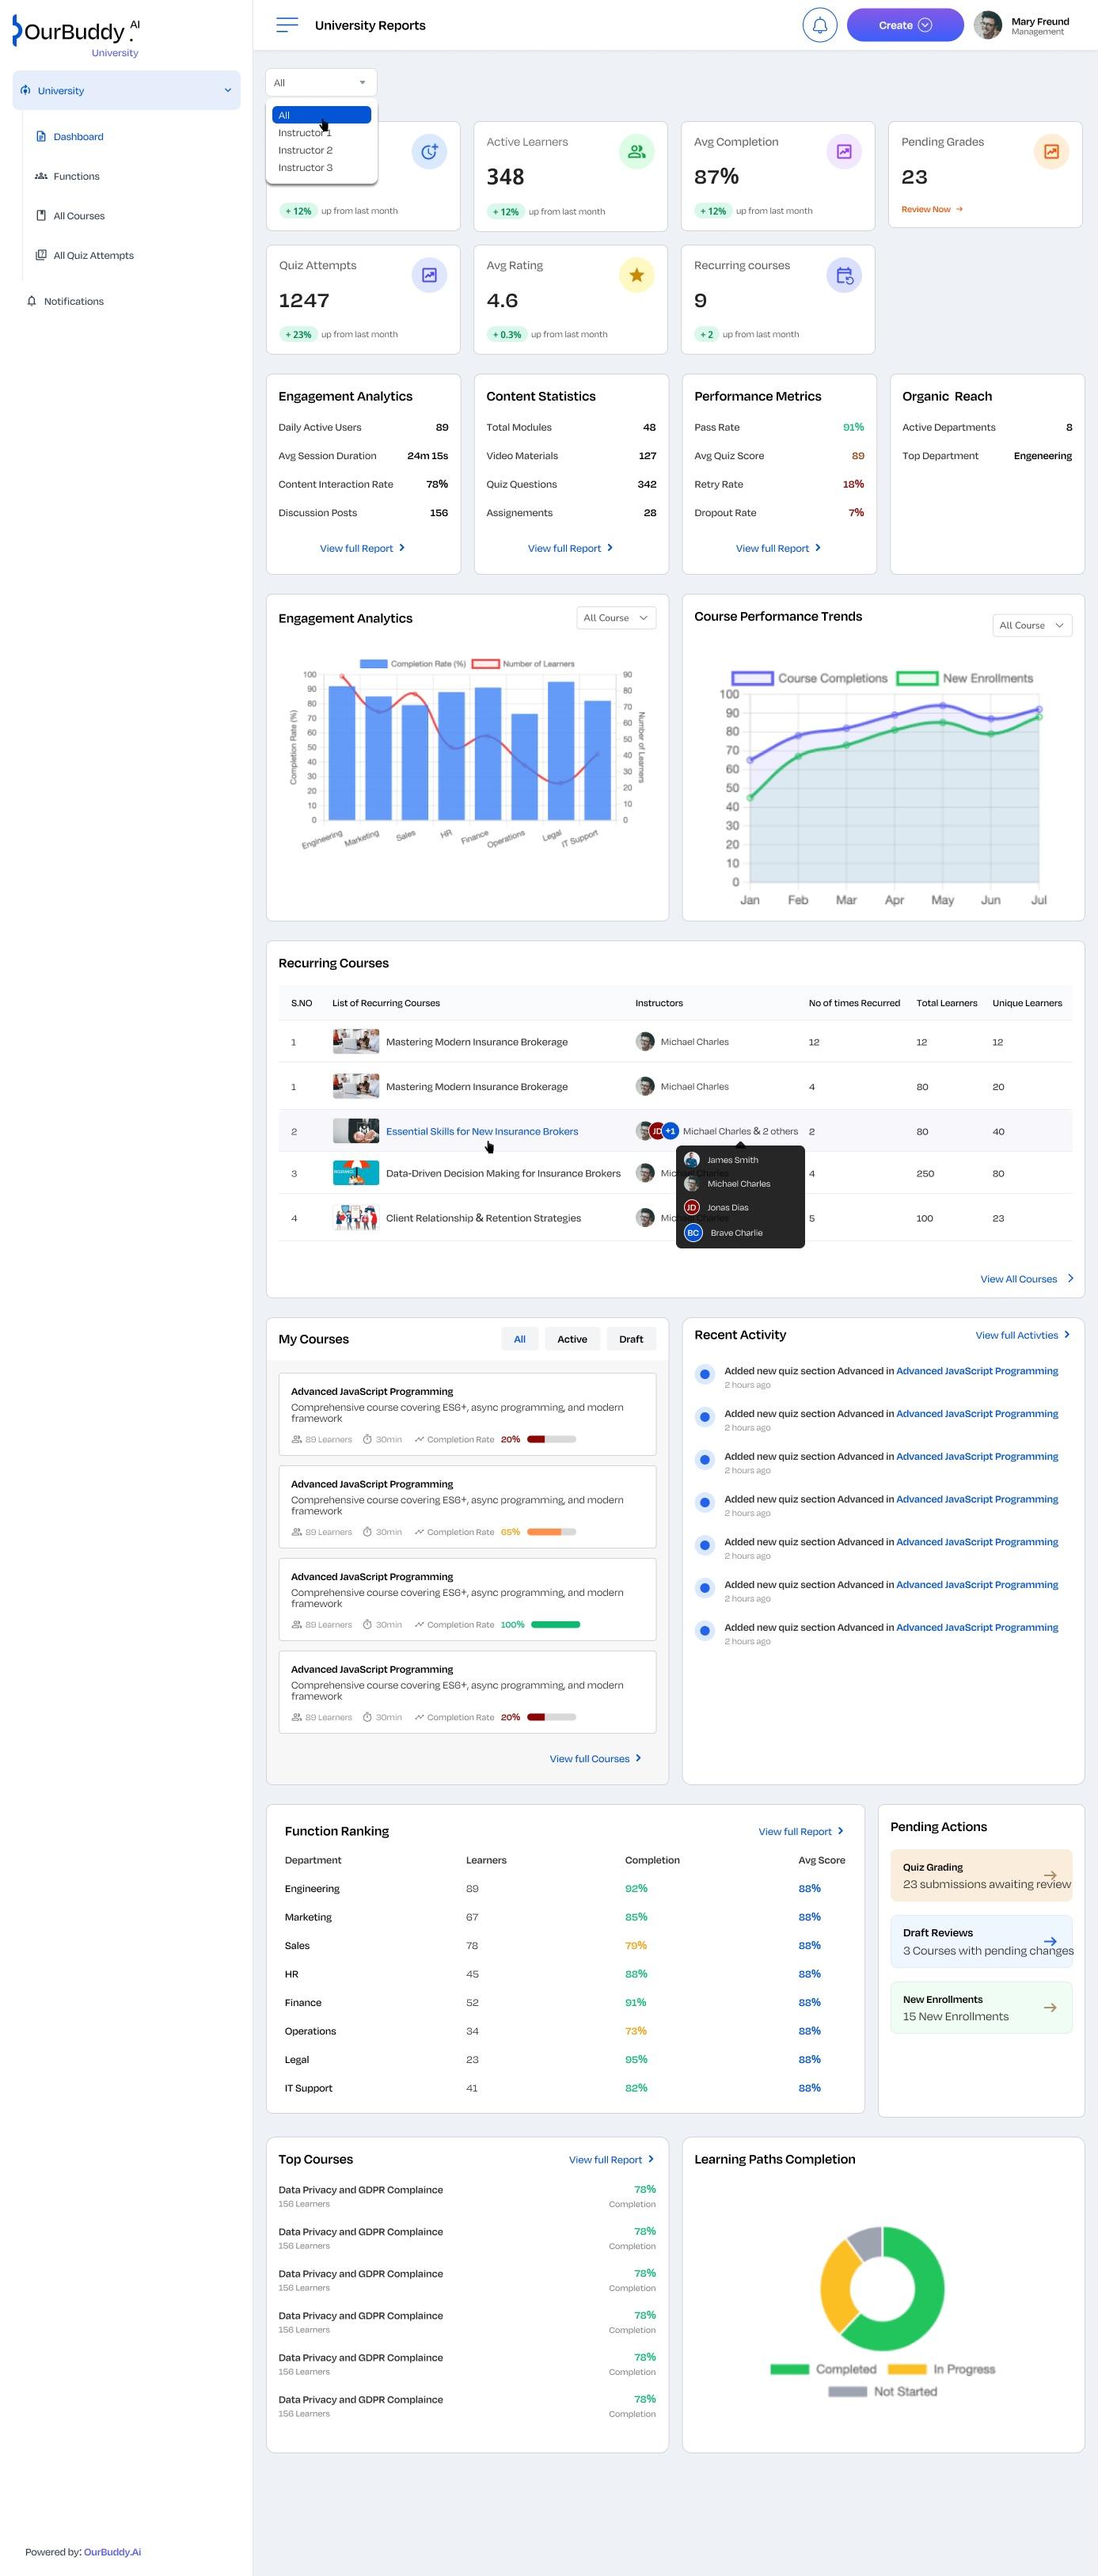Toggle the hamburger menu icon
The height and width of the screenshot is (2576, 1098).
point(287,25)
